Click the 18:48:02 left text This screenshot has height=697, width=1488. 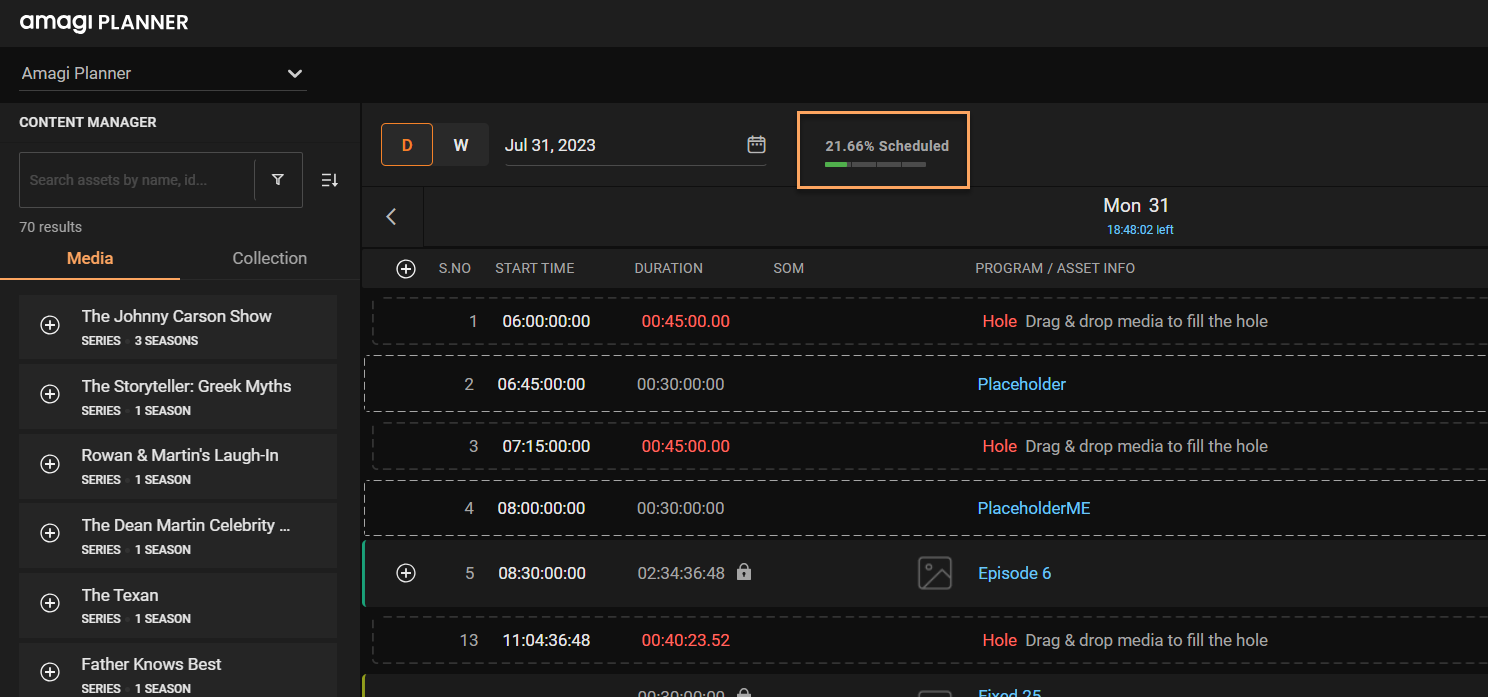pos(1140,230)
